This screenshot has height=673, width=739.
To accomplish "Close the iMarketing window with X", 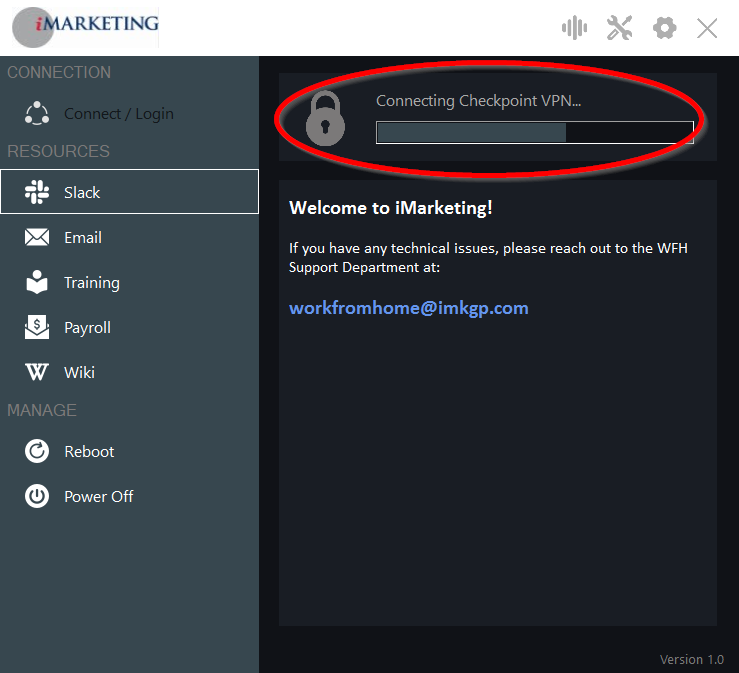I will coord(707,28).
